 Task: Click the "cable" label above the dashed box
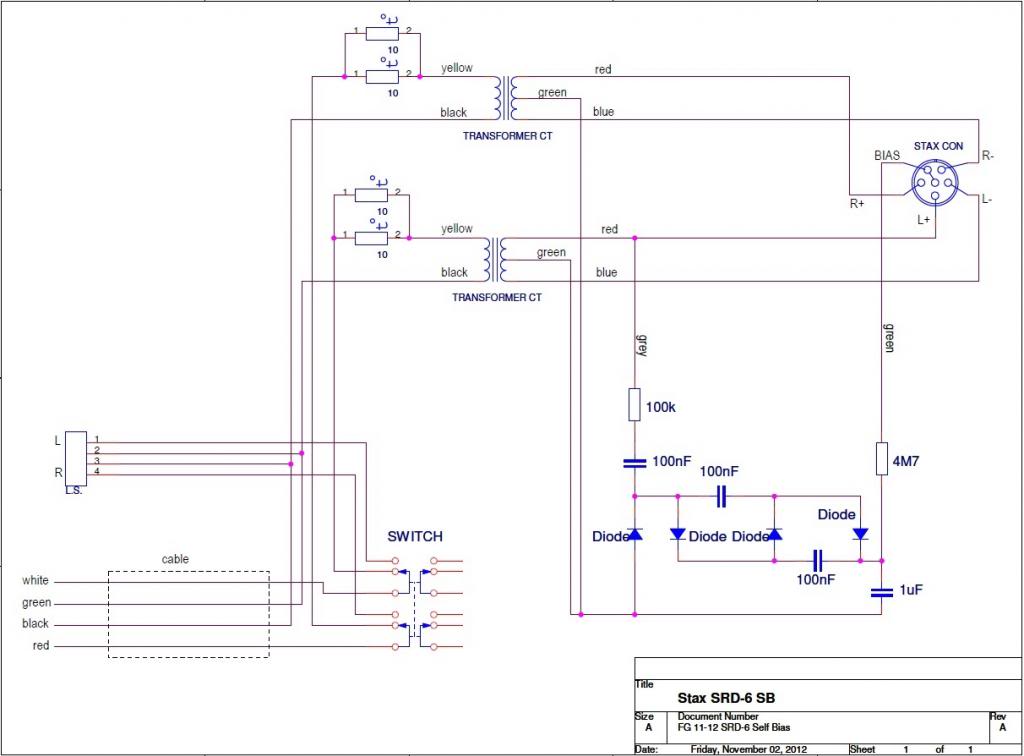(175, 559)
